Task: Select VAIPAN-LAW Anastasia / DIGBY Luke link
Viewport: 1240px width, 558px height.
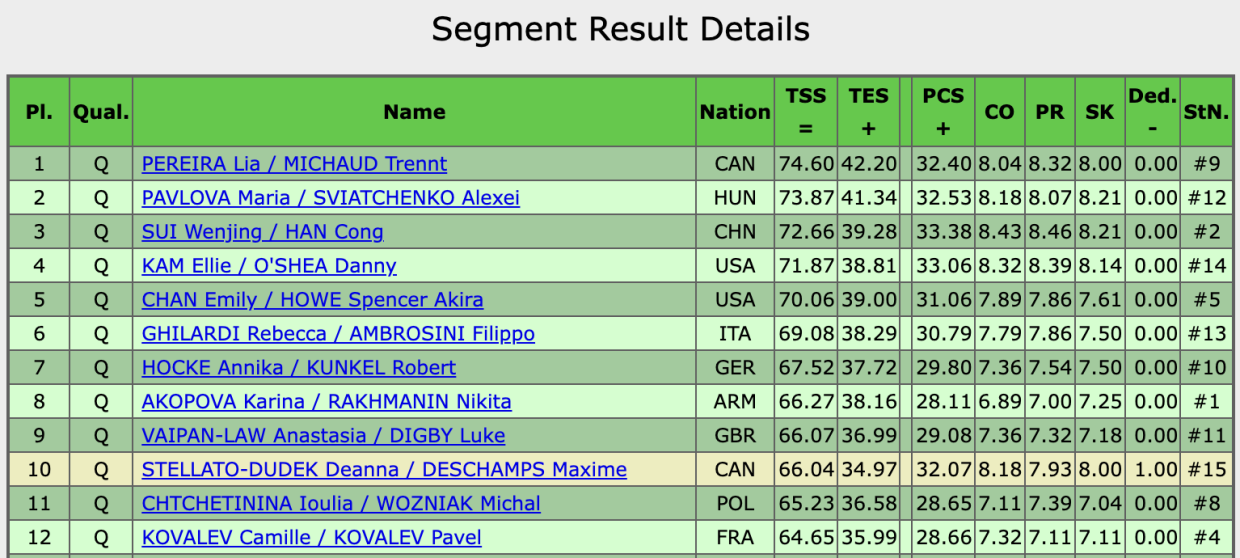Action: (x=323, y=436)
